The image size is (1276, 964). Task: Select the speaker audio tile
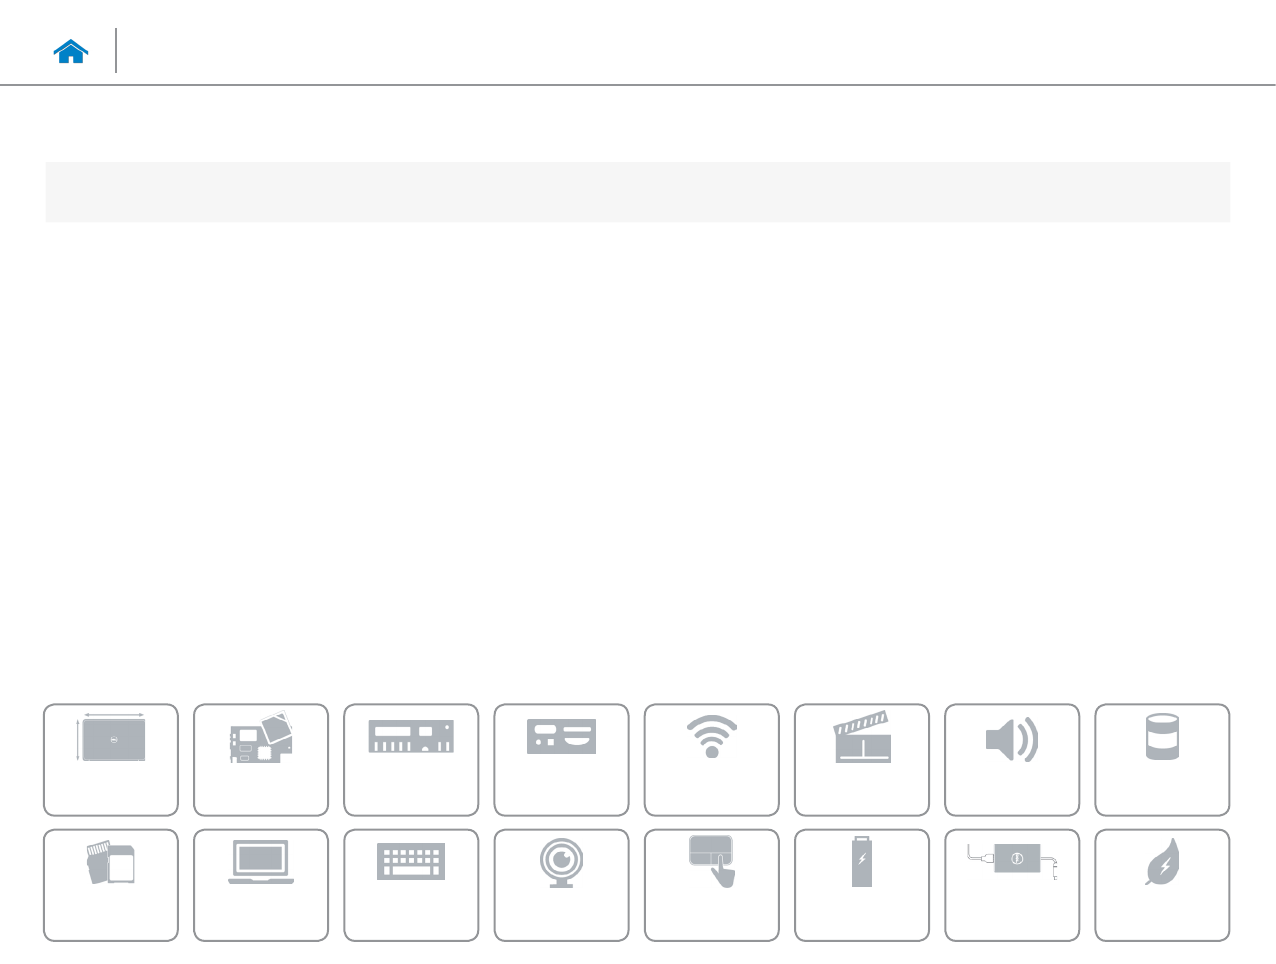1011,760
